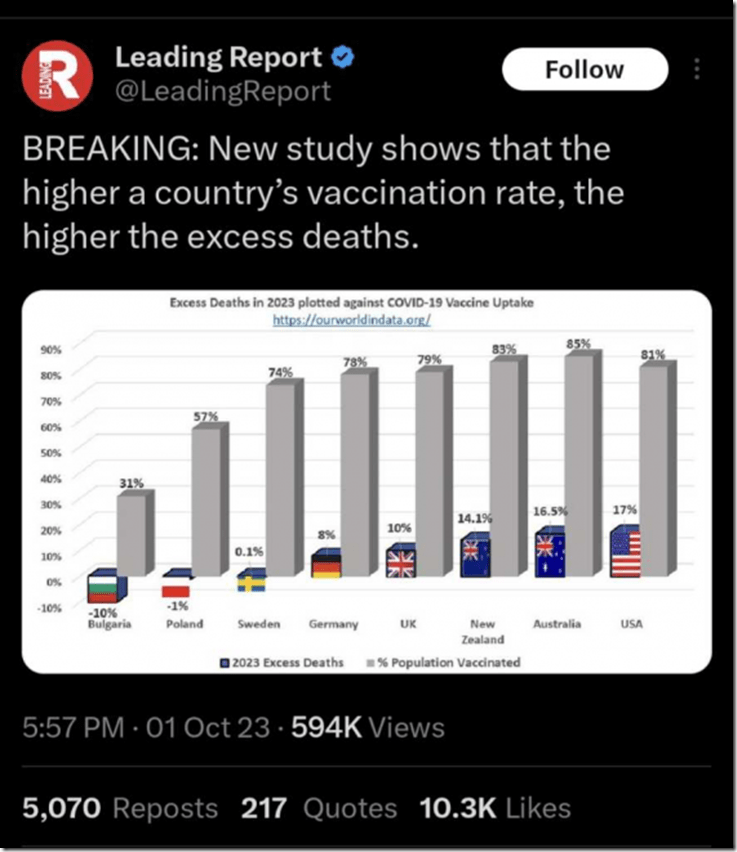Screen dimensions: 737x852
Task: Open the three-dot more options menu
Action: 697,70
